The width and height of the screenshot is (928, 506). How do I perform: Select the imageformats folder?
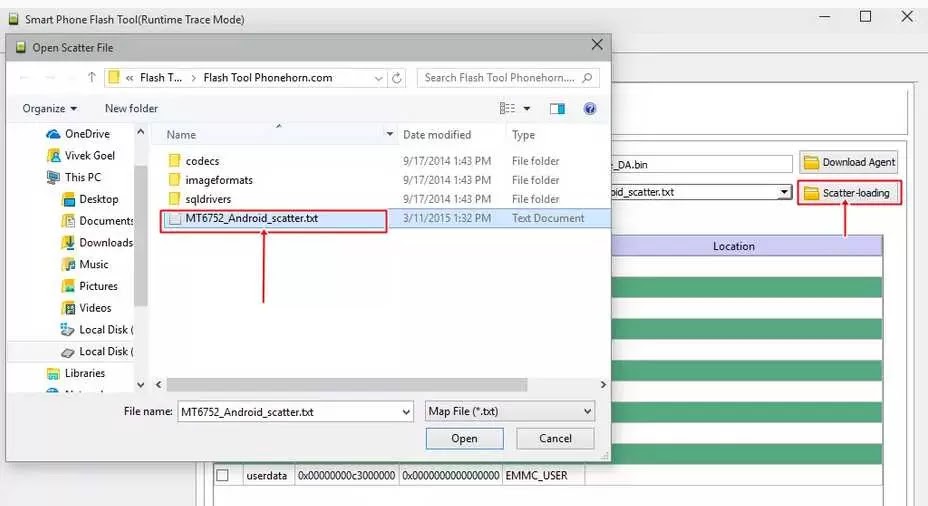click(219, 180)
